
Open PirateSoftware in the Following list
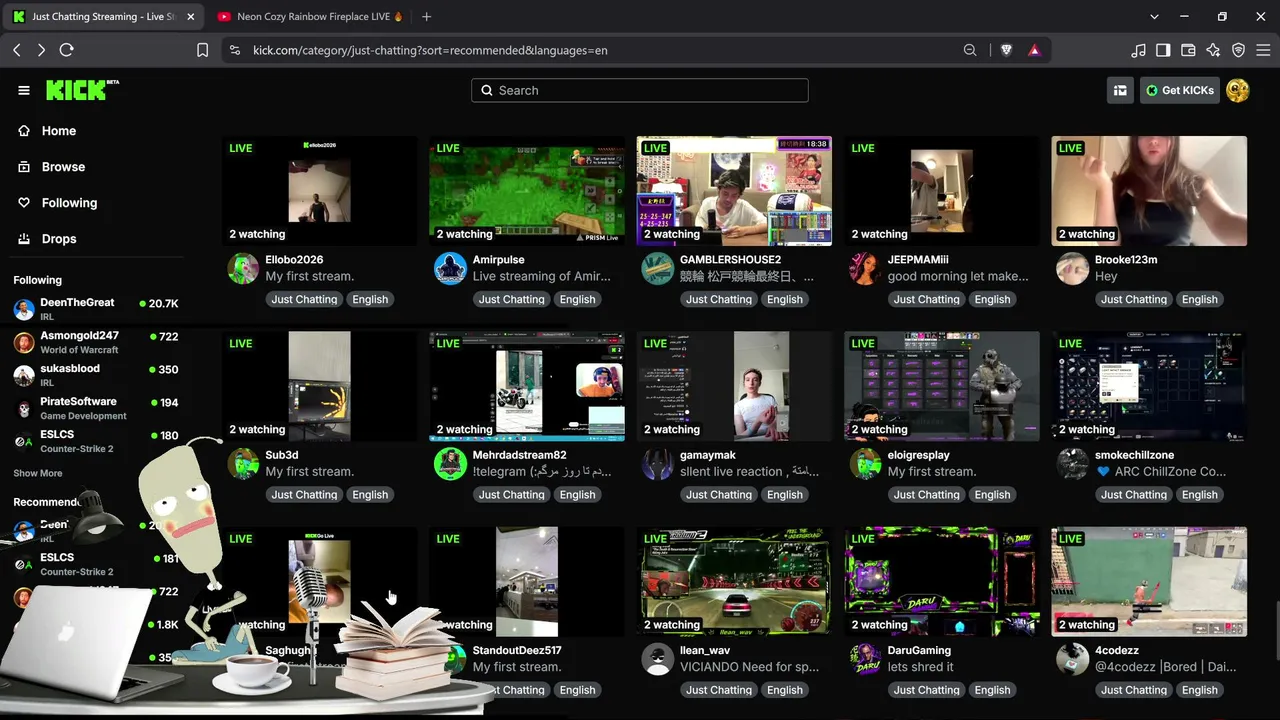[96, 408]
